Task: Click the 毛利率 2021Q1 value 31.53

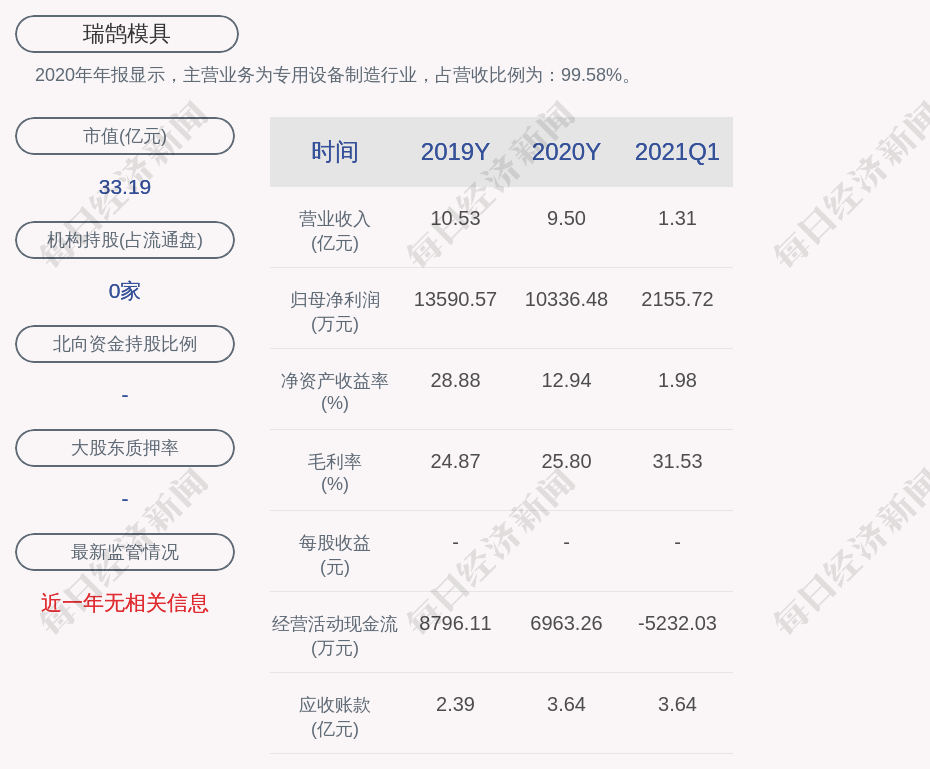Action: (677, 461)
